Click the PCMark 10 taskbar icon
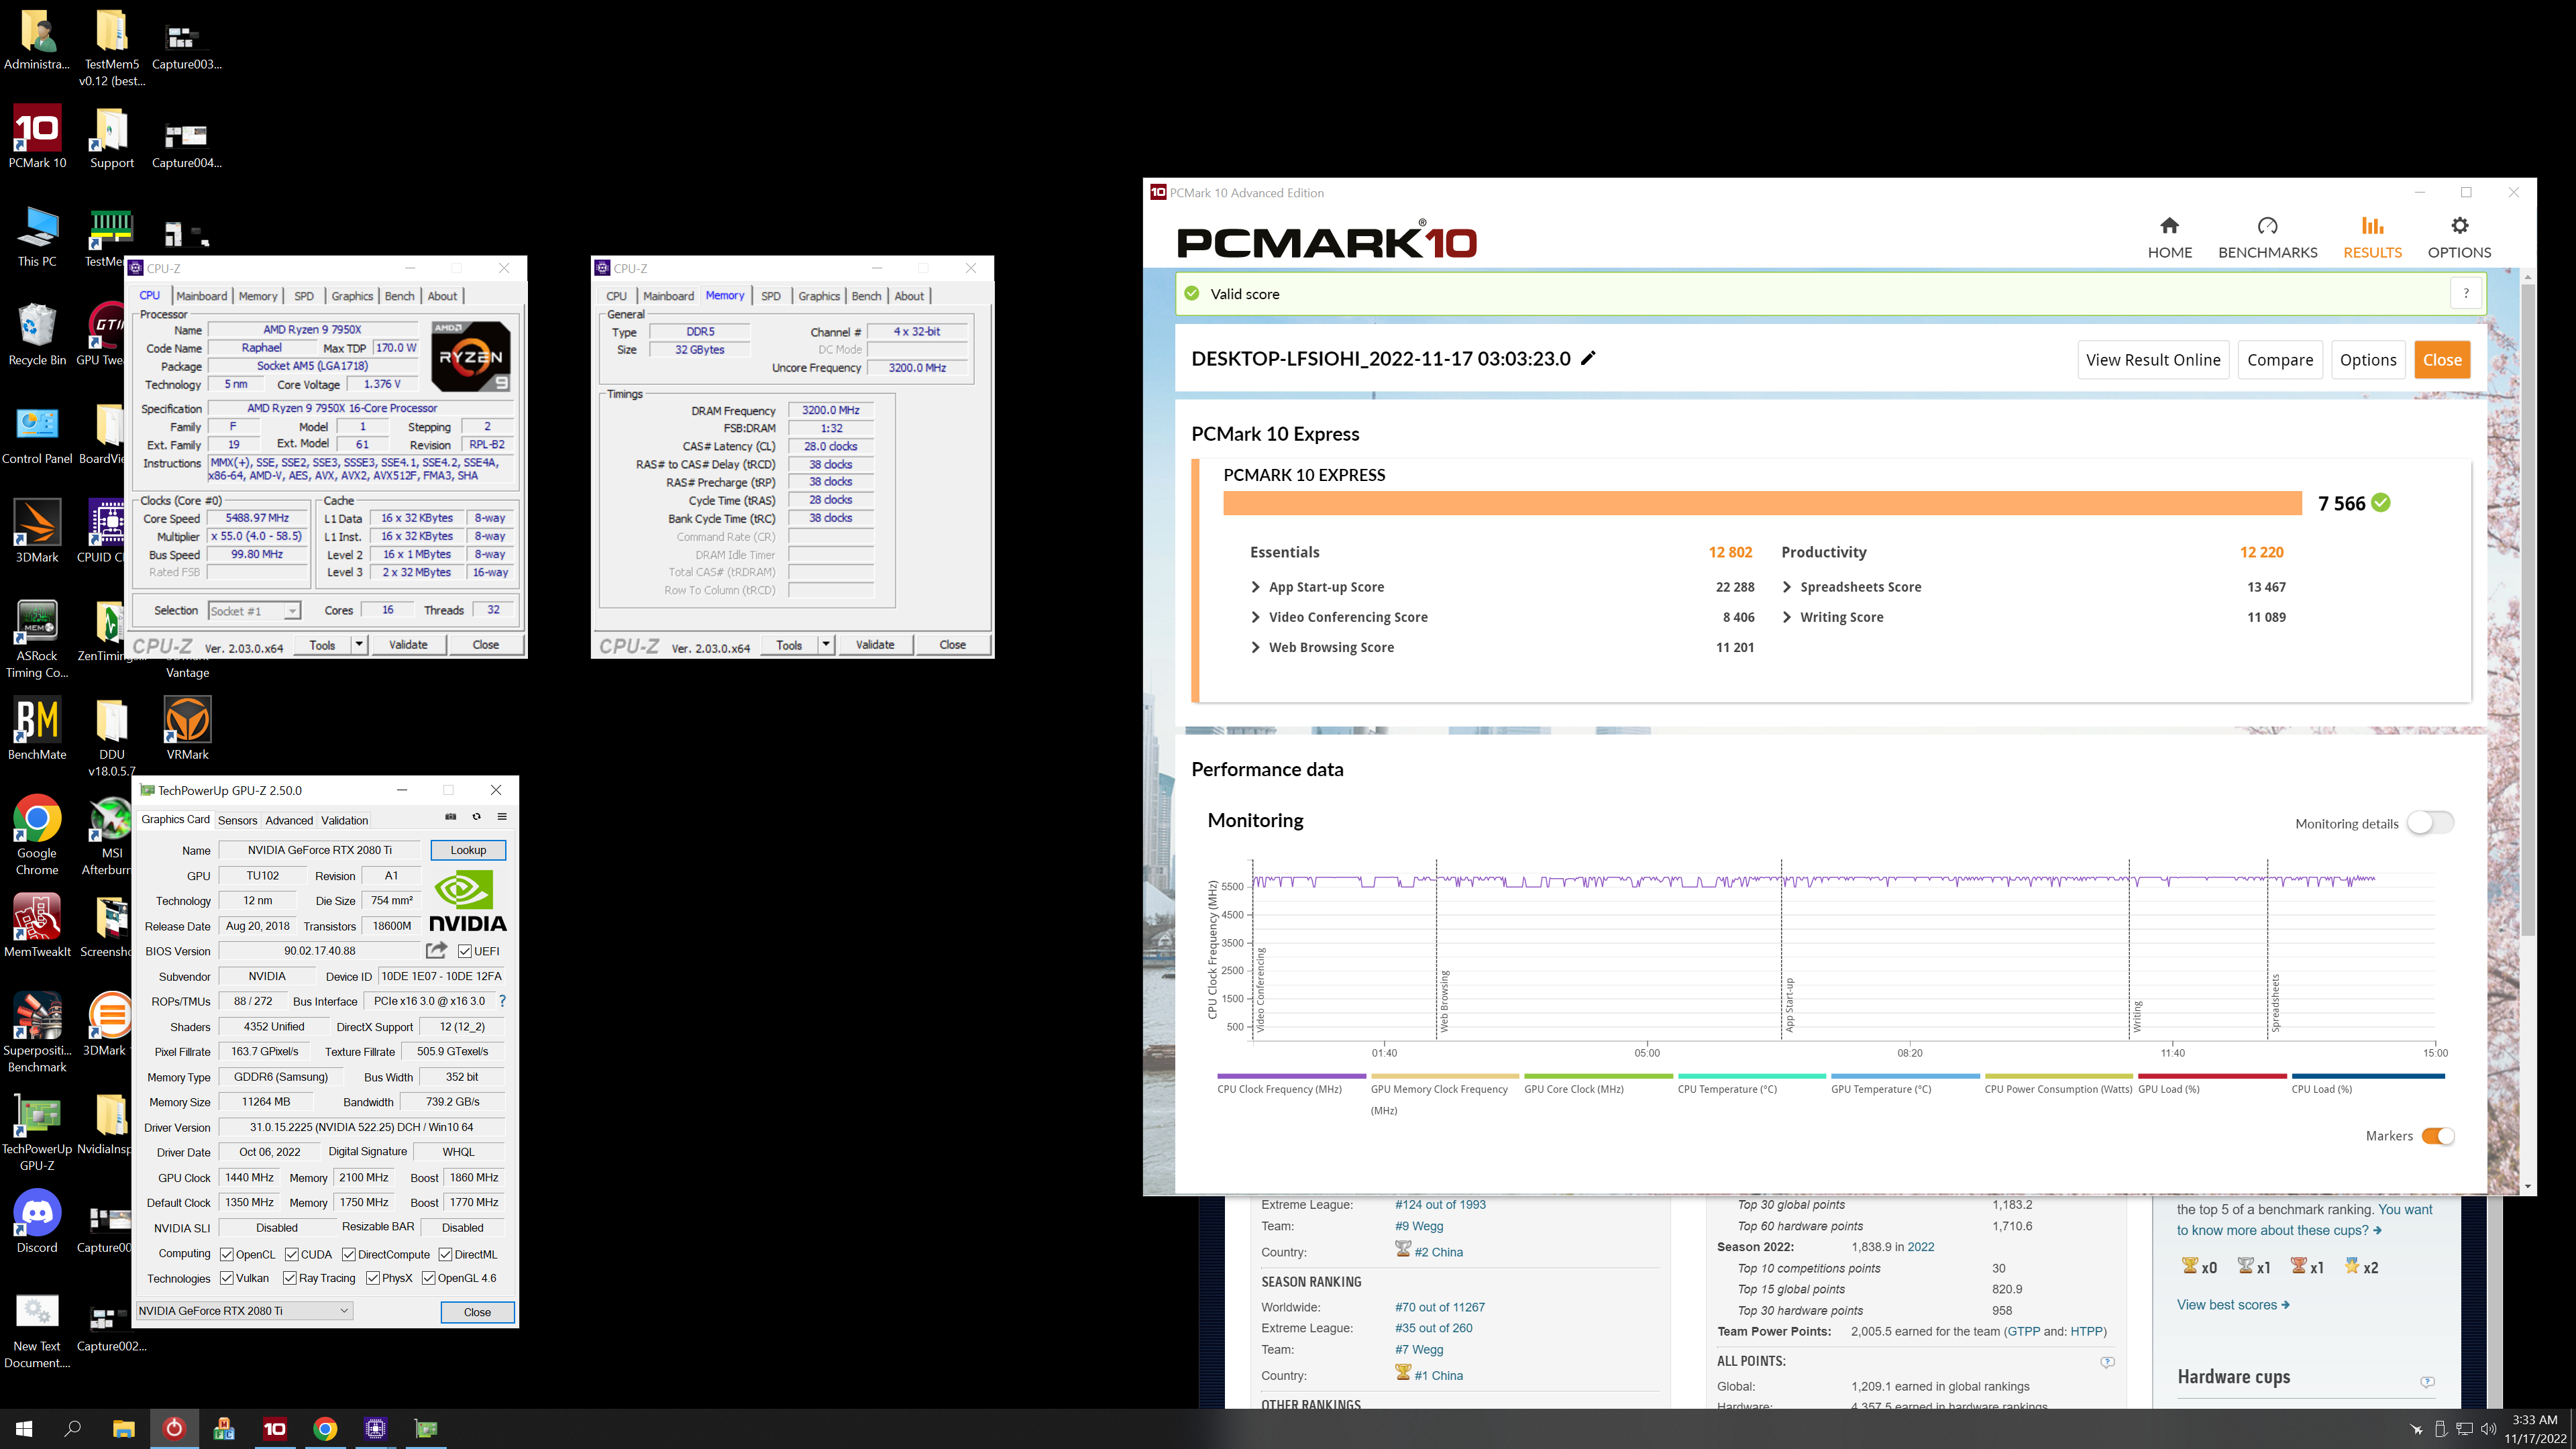The image size is (2576, 1449). (275, 1429)
